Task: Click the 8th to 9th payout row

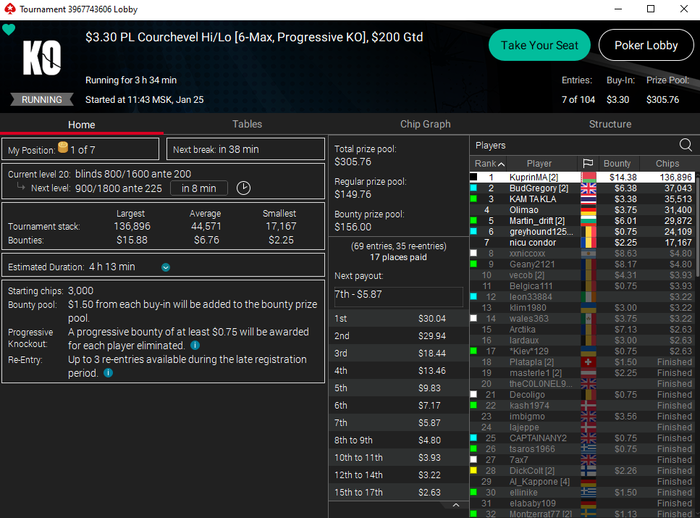Action: tap(399, 440)
